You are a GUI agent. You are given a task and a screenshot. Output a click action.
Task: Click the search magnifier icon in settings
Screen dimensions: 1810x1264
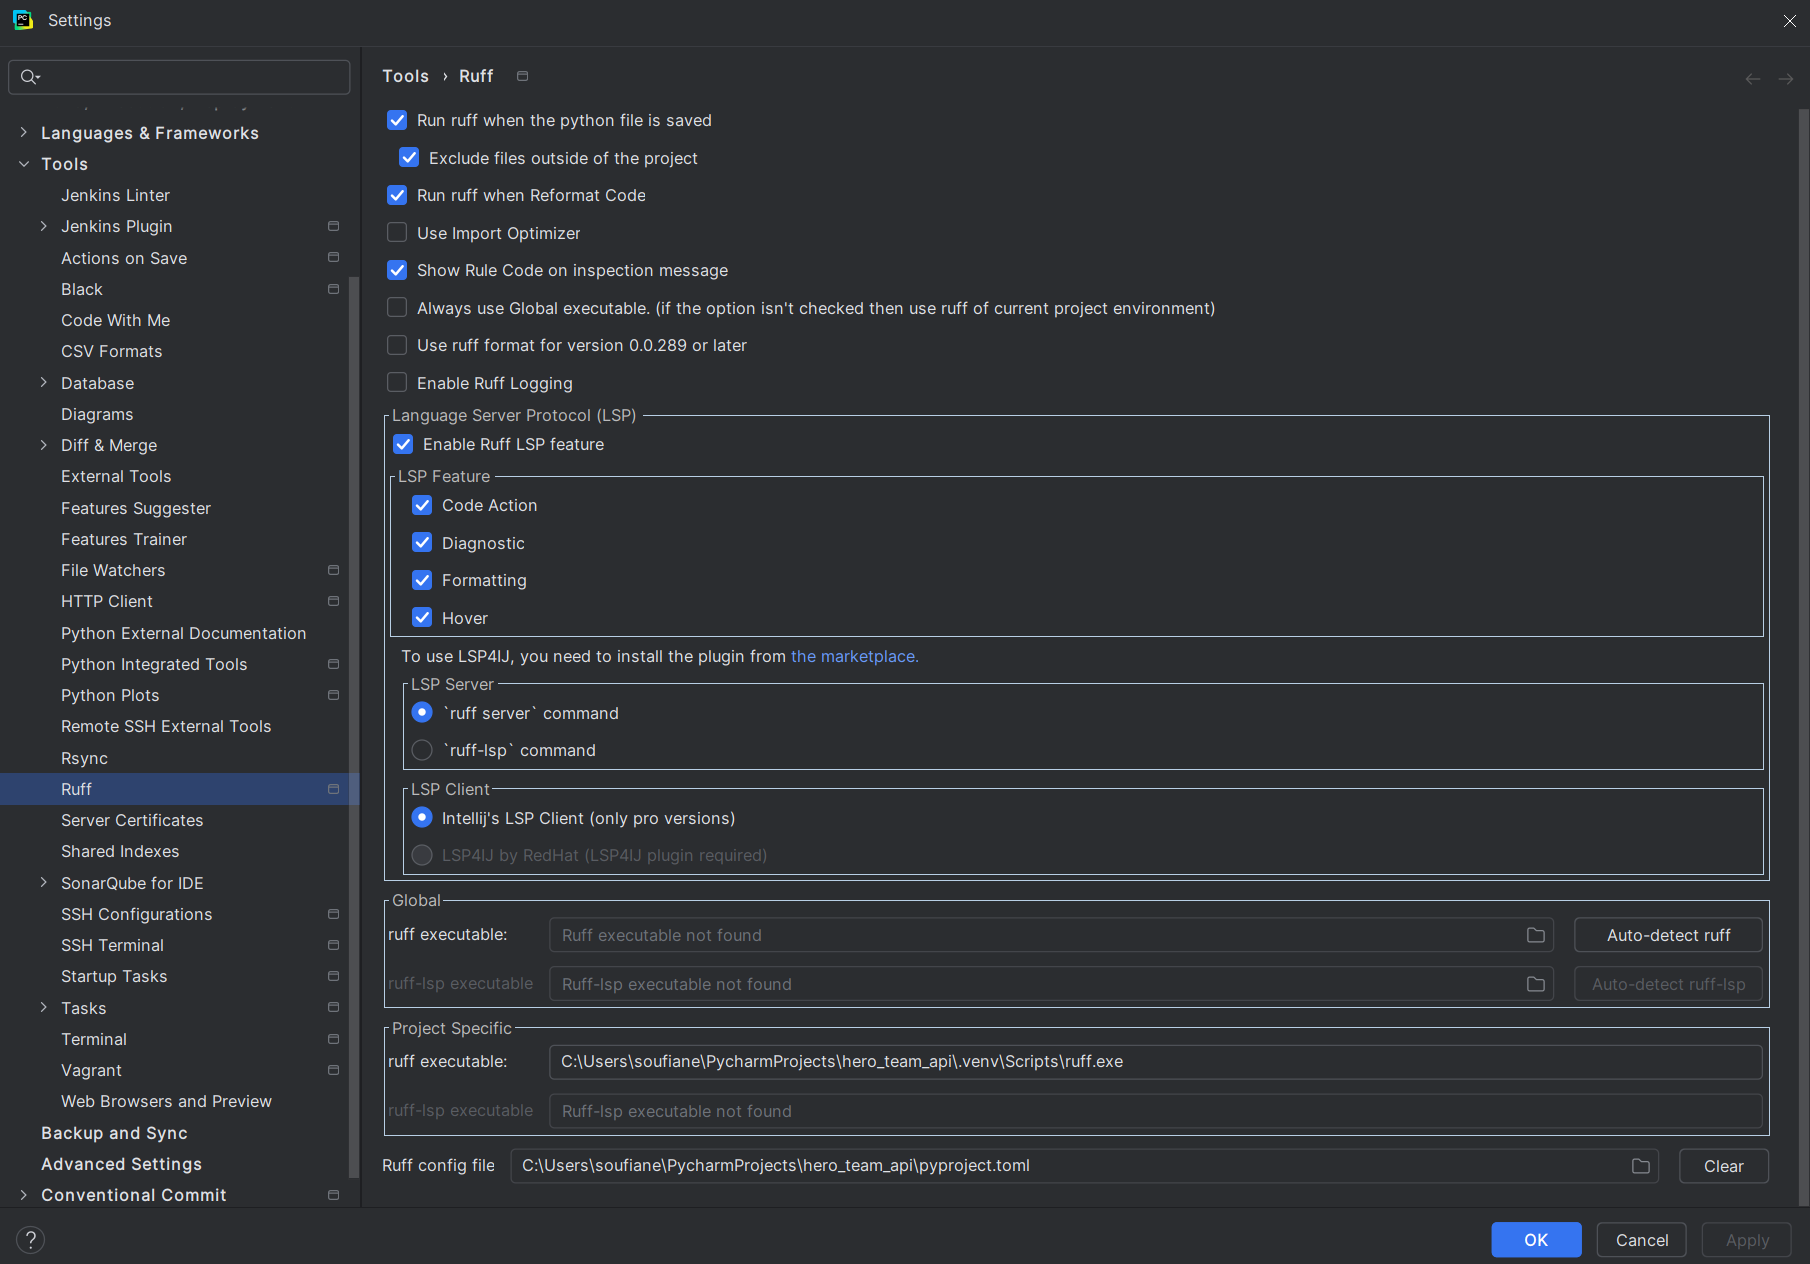pos(29,77)
